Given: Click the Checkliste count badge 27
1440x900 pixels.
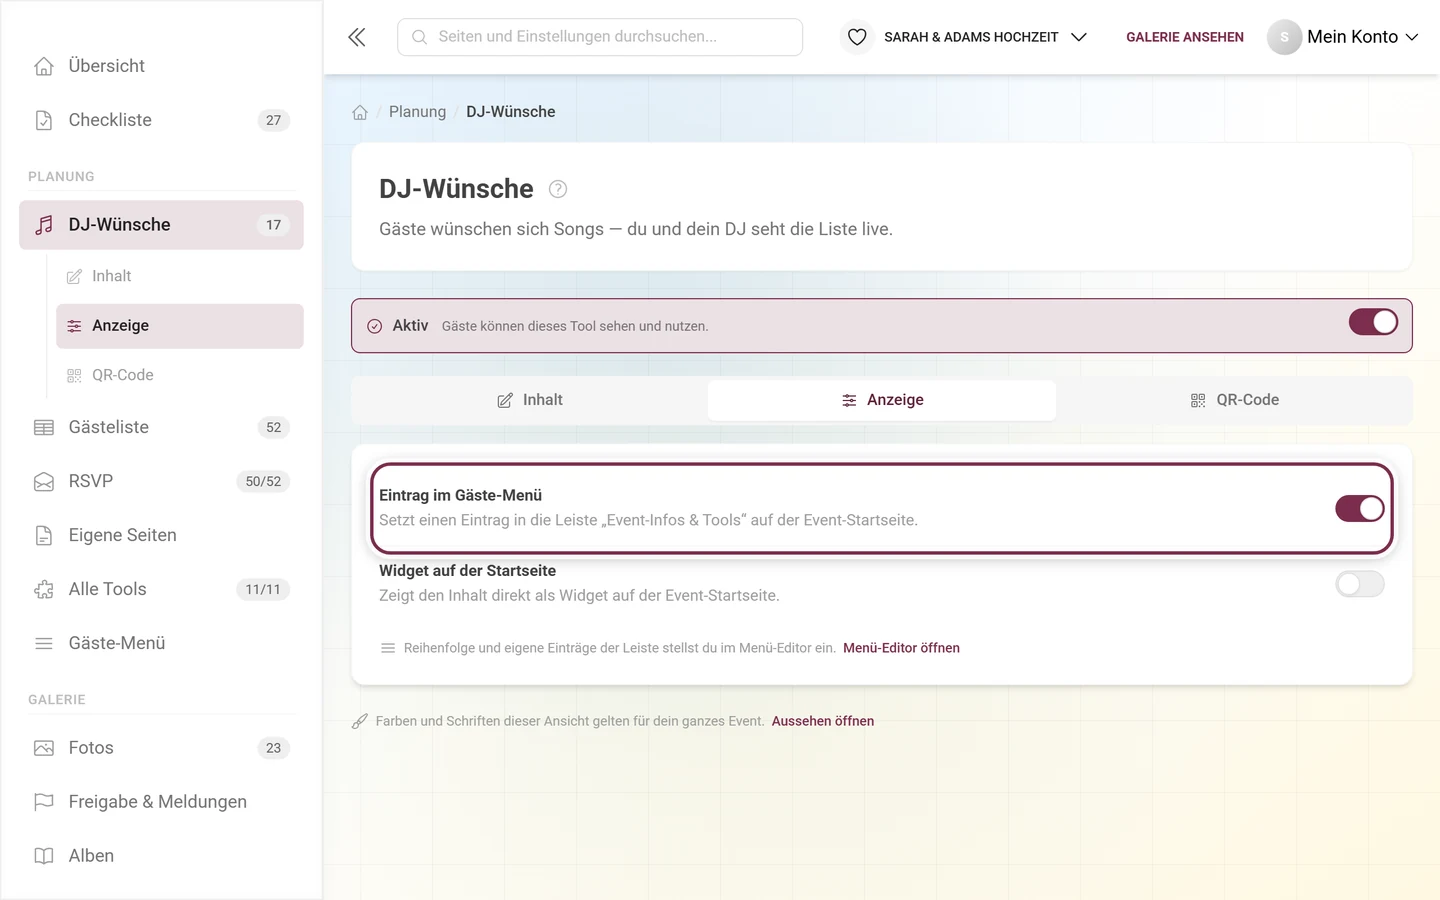Looking at the screenshot, I should (273, 120).
